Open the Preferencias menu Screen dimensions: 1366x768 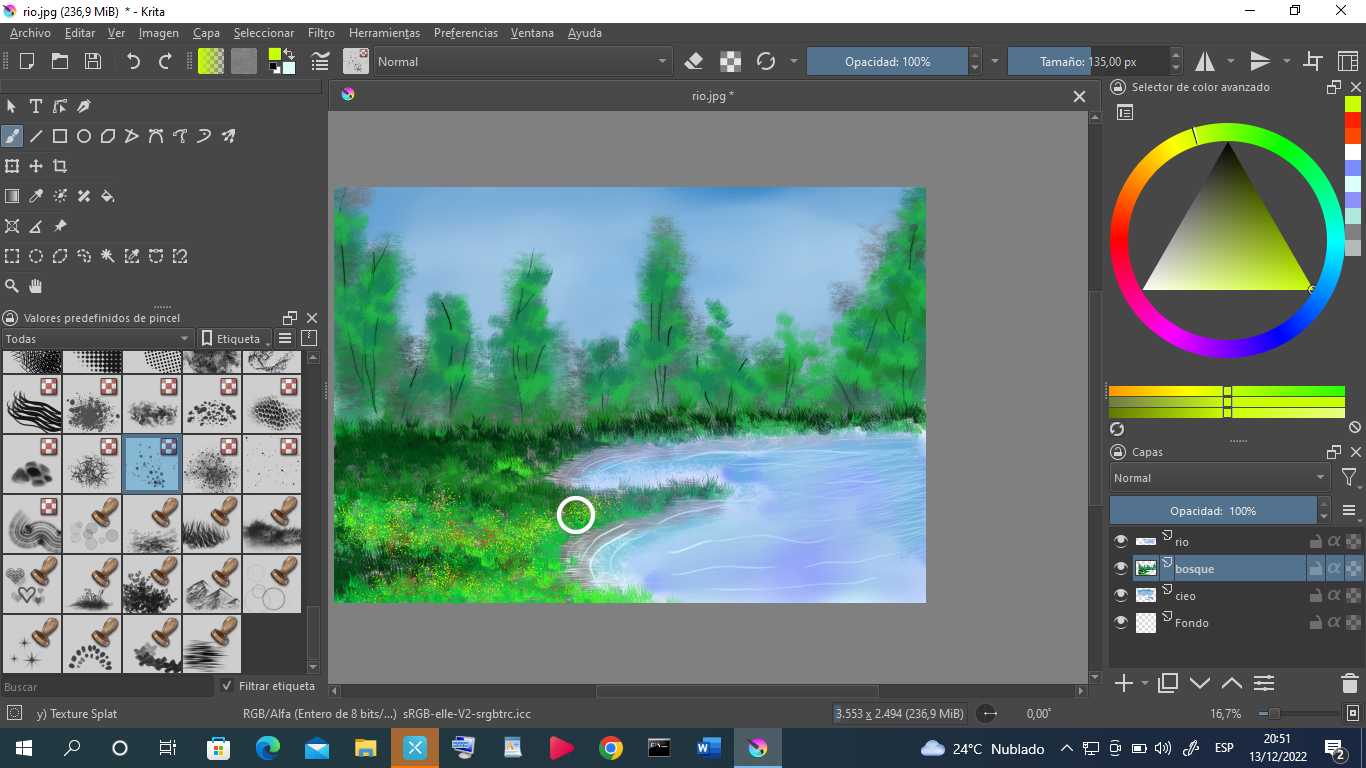coord(466,33)
